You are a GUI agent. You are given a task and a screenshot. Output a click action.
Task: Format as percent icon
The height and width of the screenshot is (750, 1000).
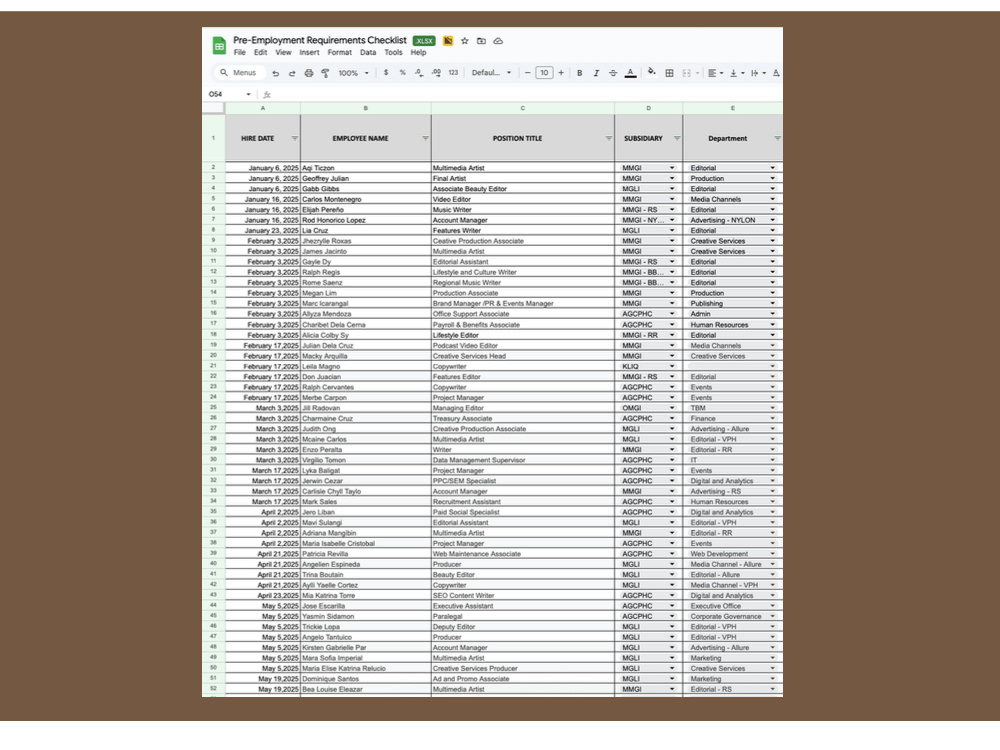(402, 73)
